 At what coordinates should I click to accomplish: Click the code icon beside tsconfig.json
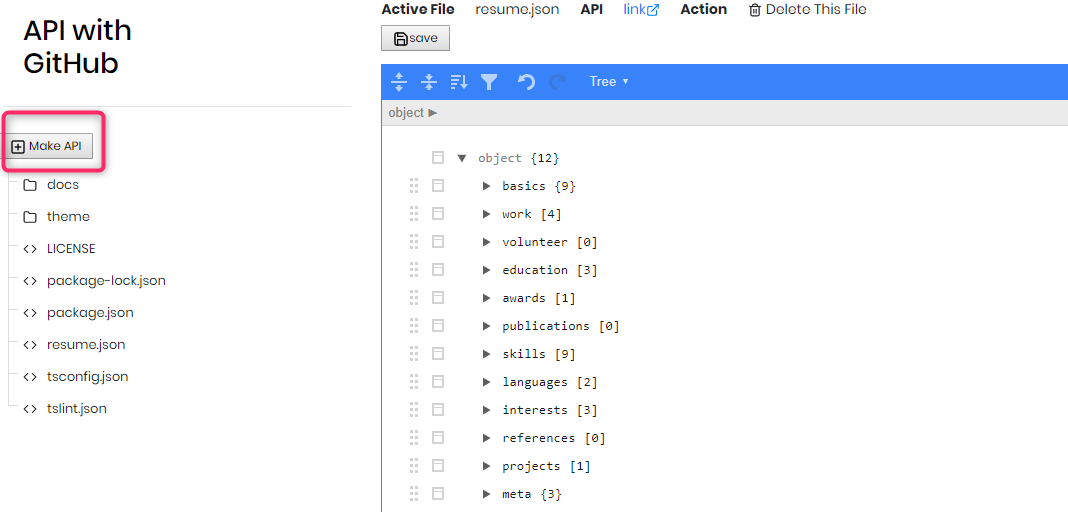[x=30, y=377]
